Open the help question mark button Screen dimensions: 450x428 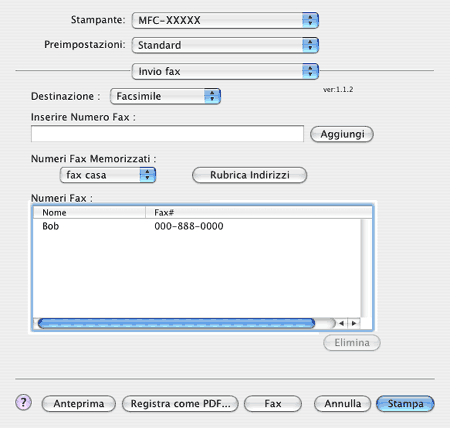pyautogui.click(x=23, y=403)
